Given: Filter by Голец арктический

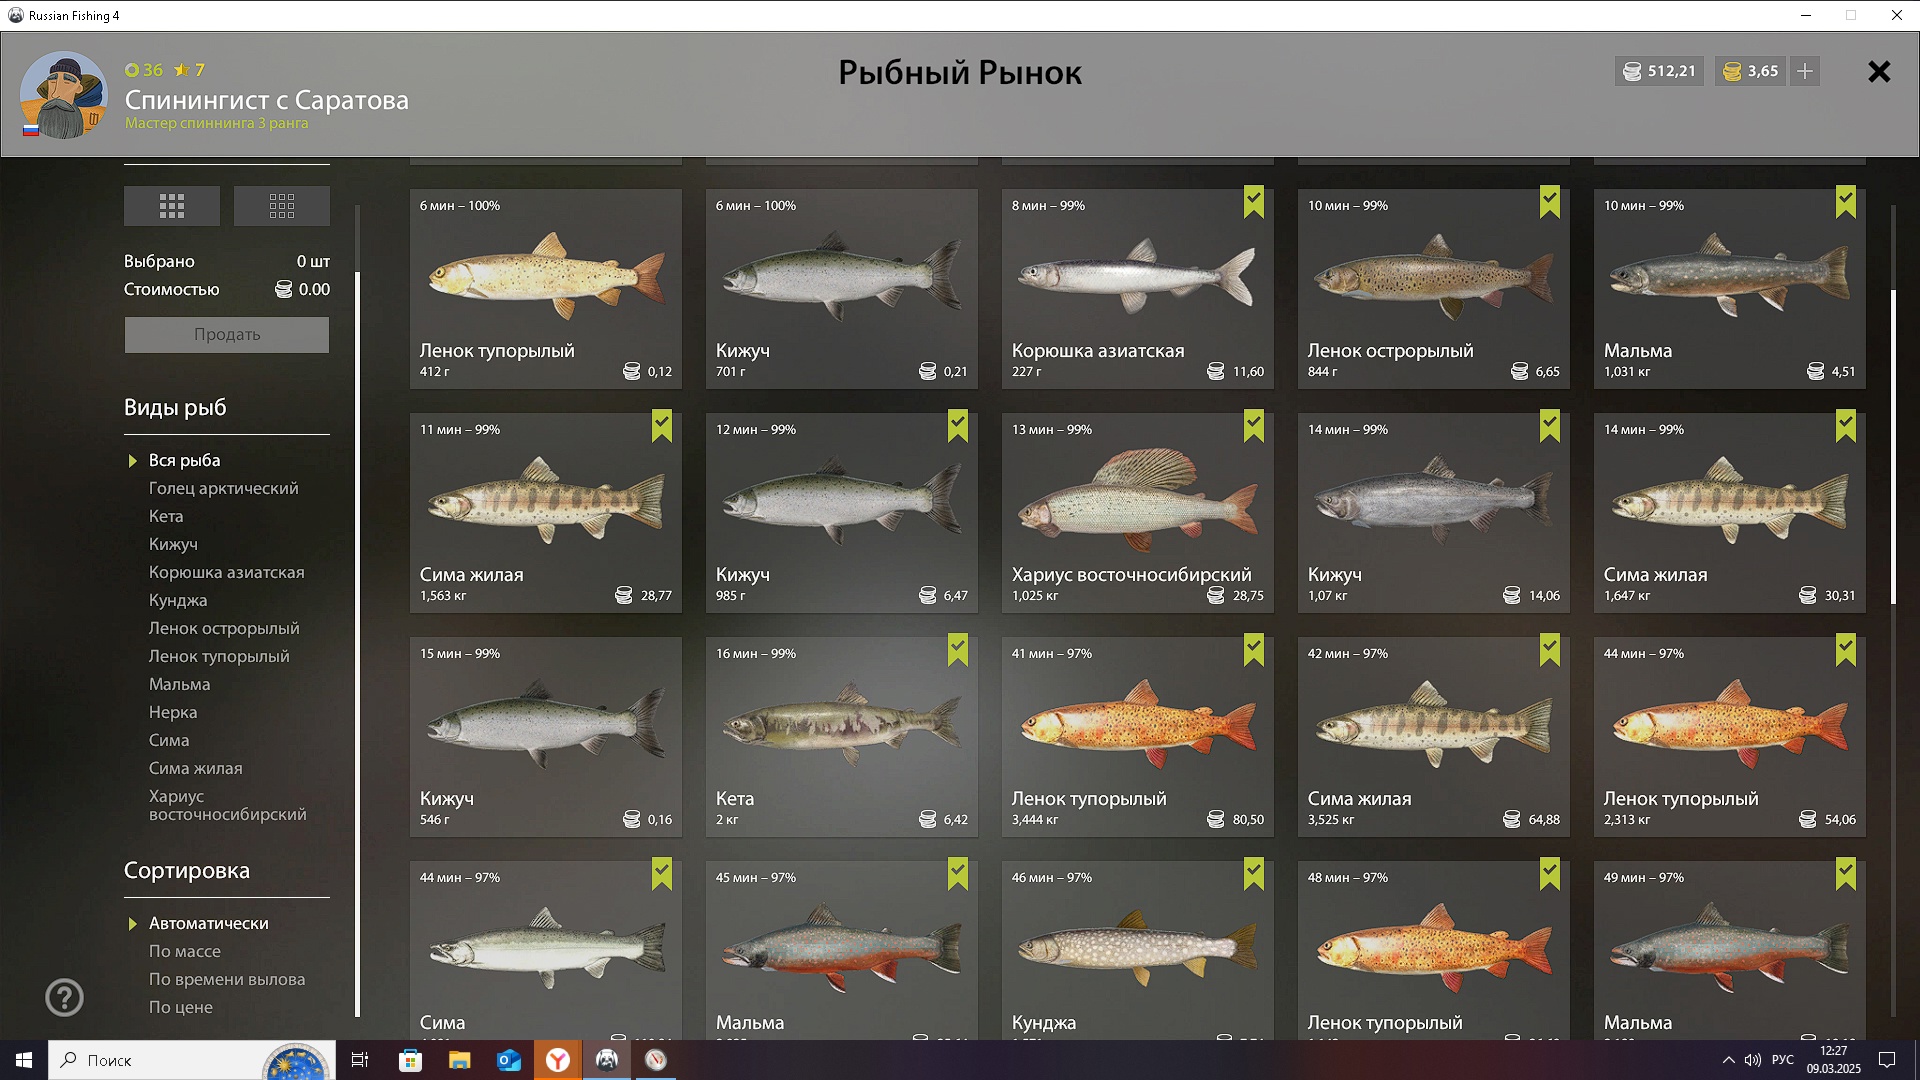Looking at the screenshot, I should 223,488.
